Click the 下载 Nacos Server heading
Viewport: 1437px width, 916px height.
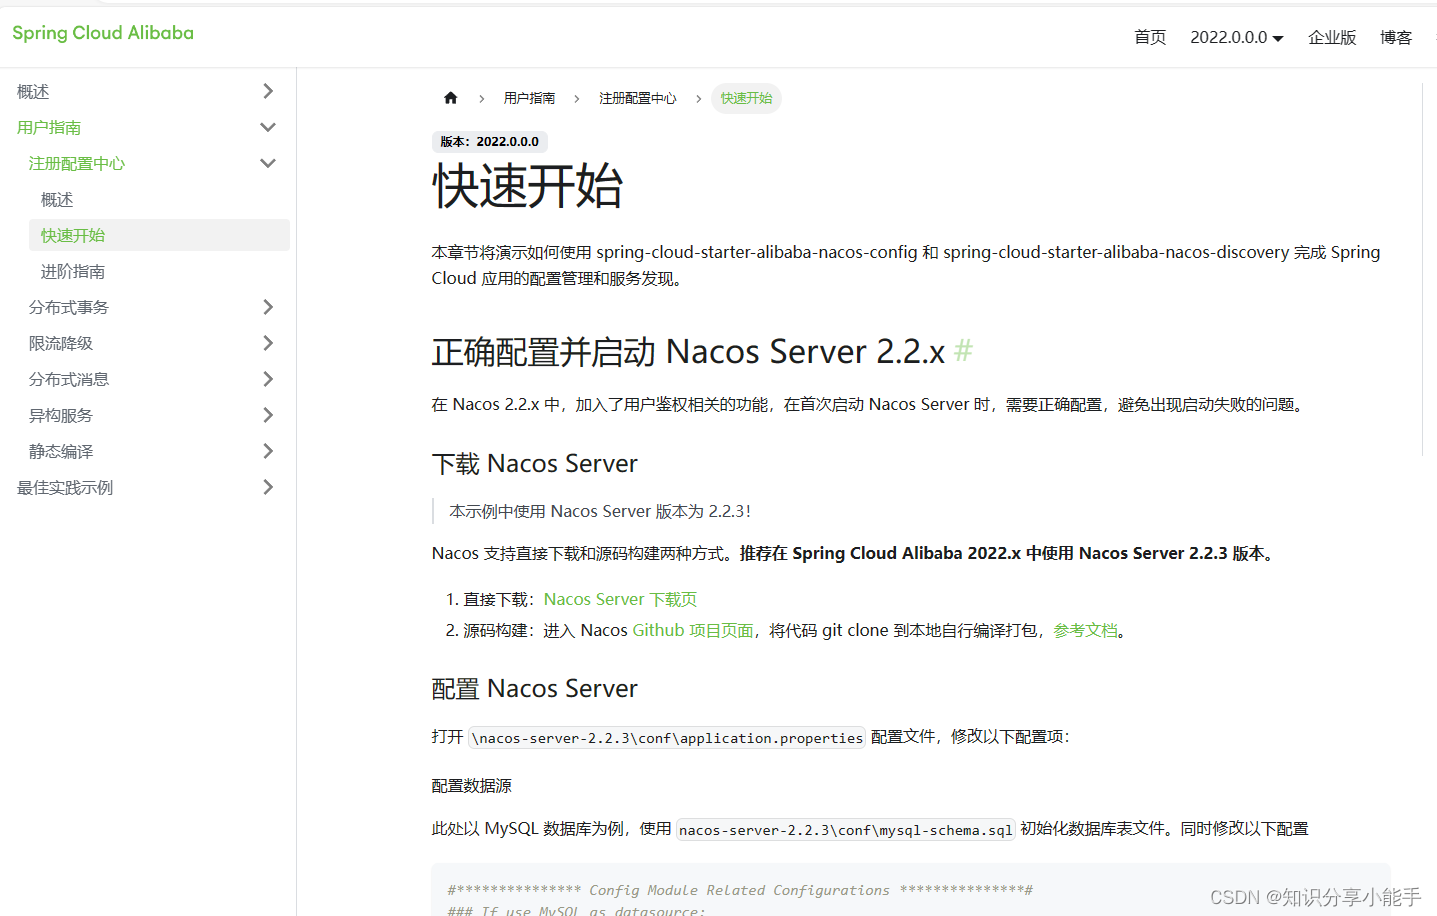click(x=534, y=464)
